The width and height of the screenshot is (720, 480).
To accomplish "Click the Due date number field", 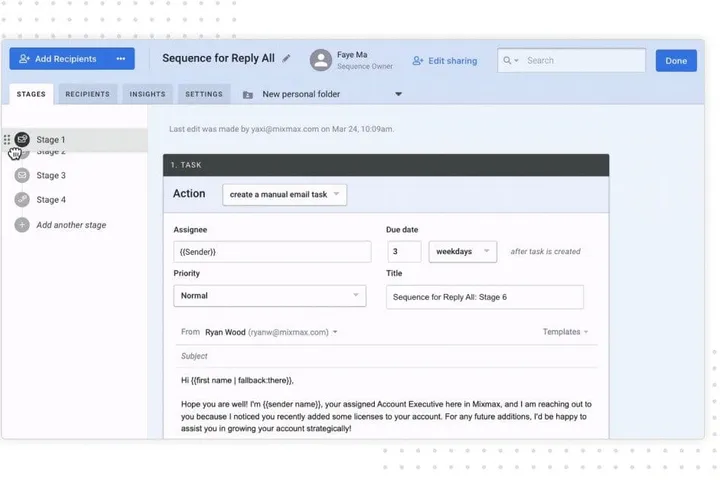I will click(x=404, y=252).
